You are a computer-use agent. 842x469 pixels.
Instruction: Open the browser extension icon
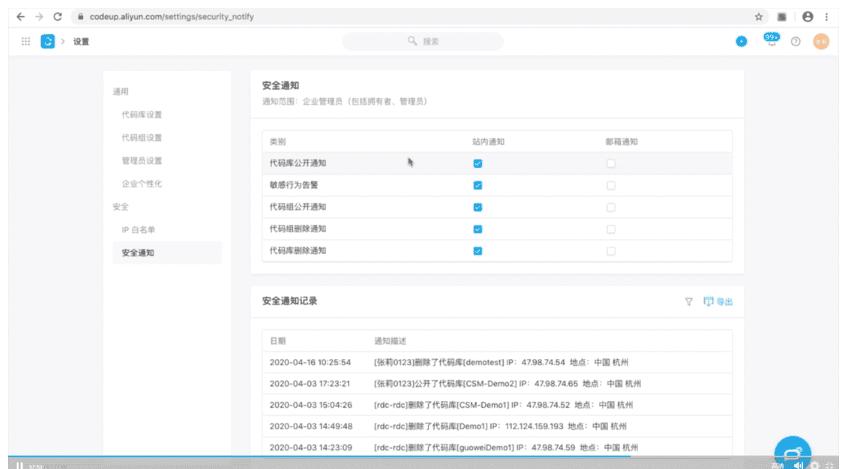coord(782,17)
